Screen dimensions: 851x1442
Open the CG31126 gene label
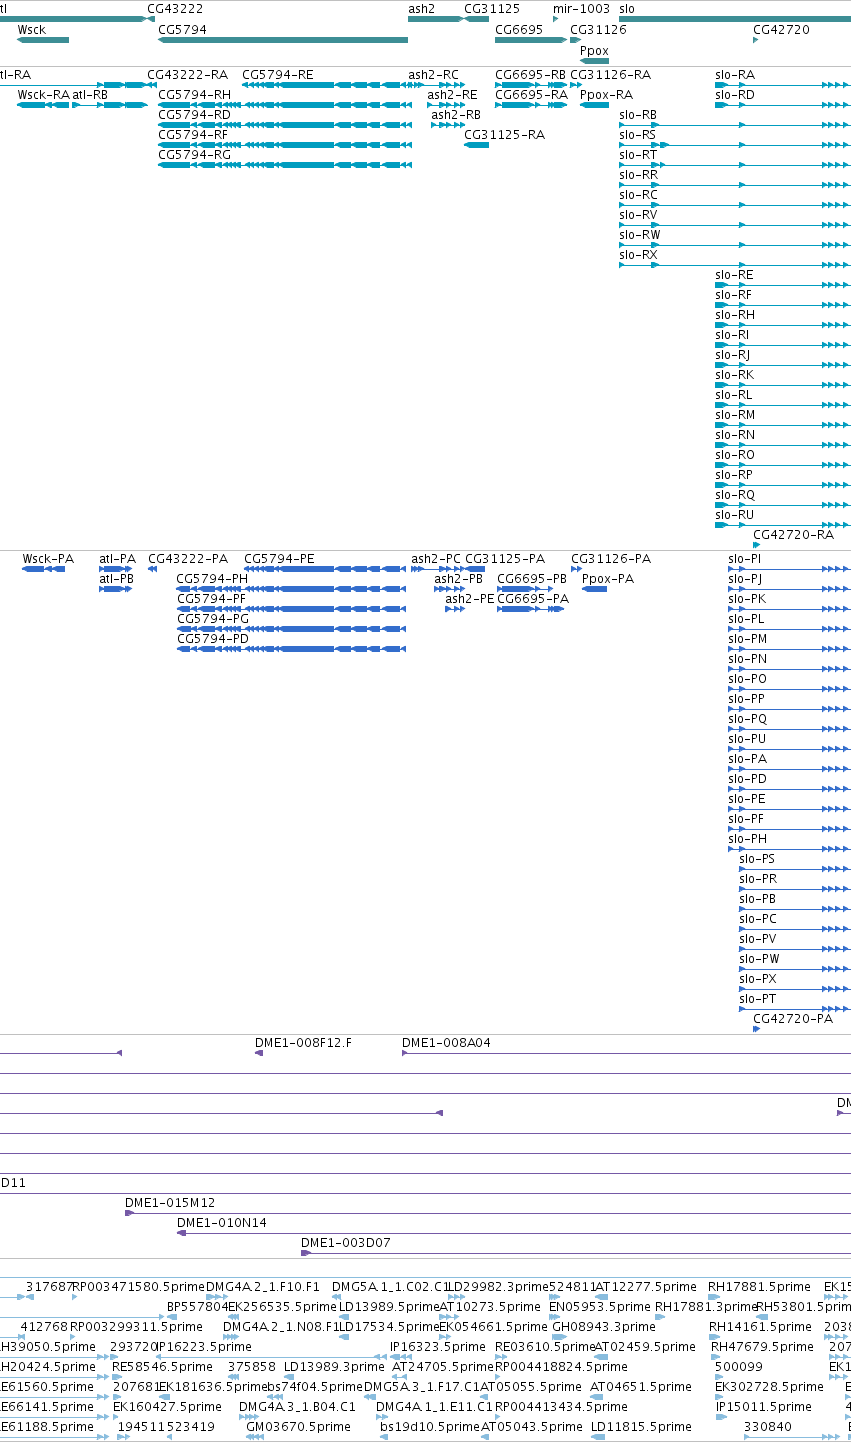coord(598,30)
